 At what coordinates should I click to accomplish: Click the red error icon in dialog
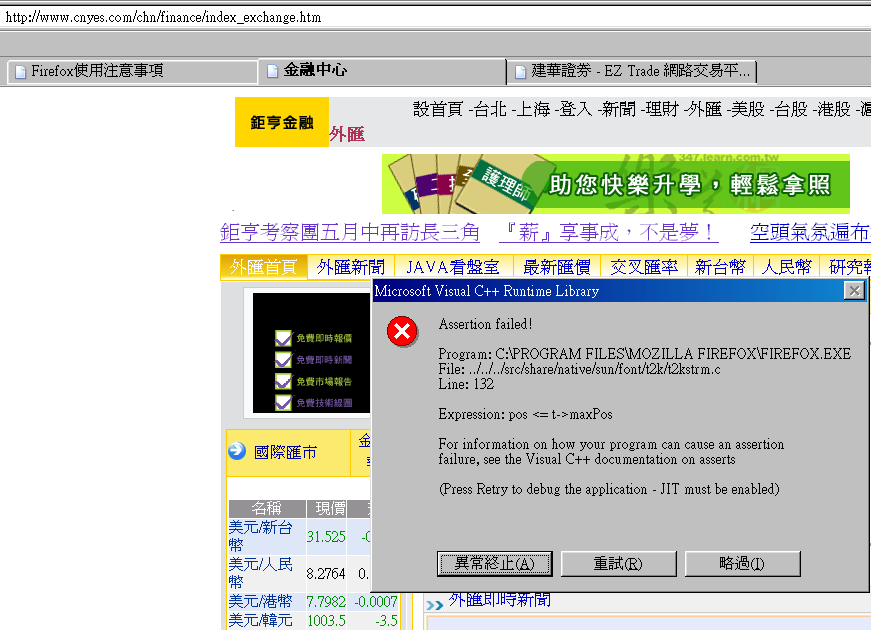coord(403,331)
